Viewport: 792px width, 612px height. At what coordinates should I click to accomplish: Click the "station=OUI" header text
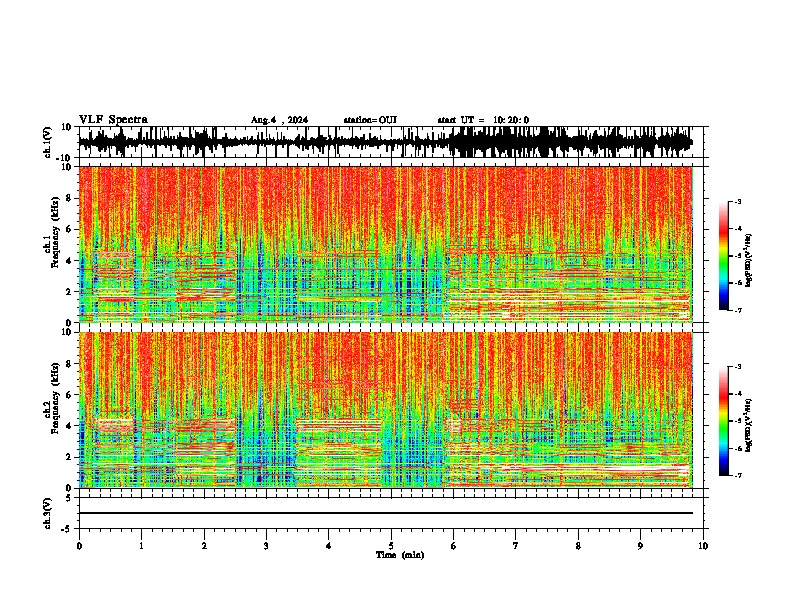pos(370,120)
